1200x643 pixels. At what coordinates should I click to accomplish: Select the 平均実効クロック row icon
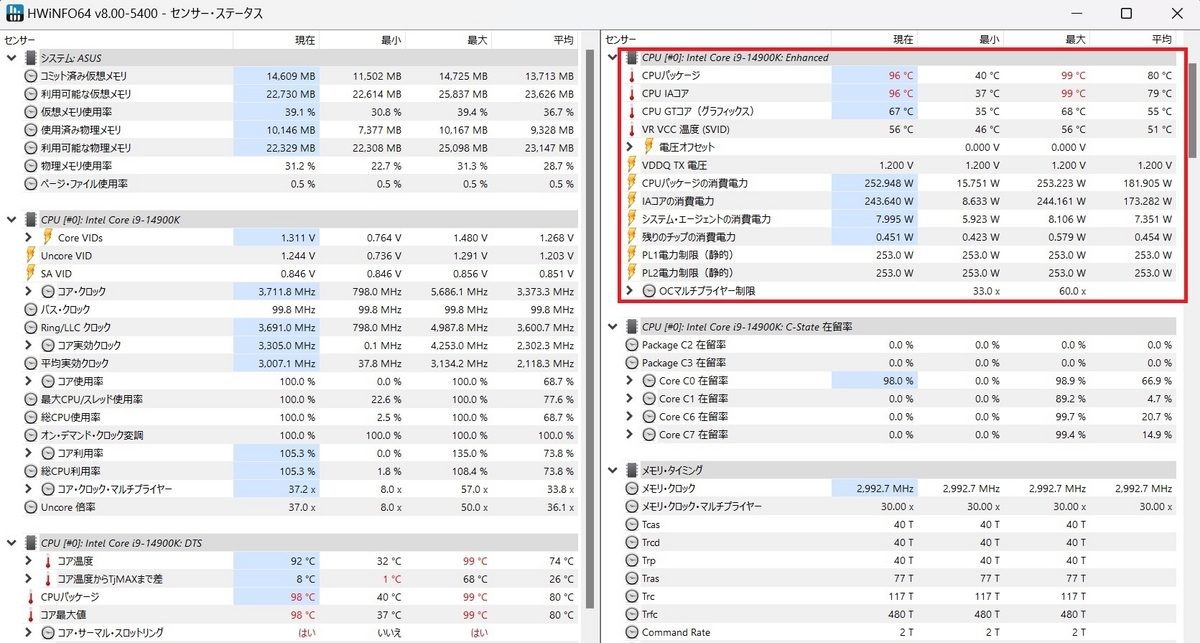(31, 364)
